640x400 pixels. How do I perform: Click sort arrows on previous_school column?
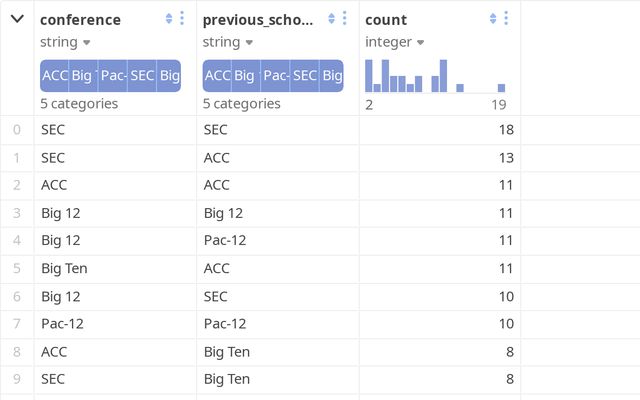pos(332,19)
